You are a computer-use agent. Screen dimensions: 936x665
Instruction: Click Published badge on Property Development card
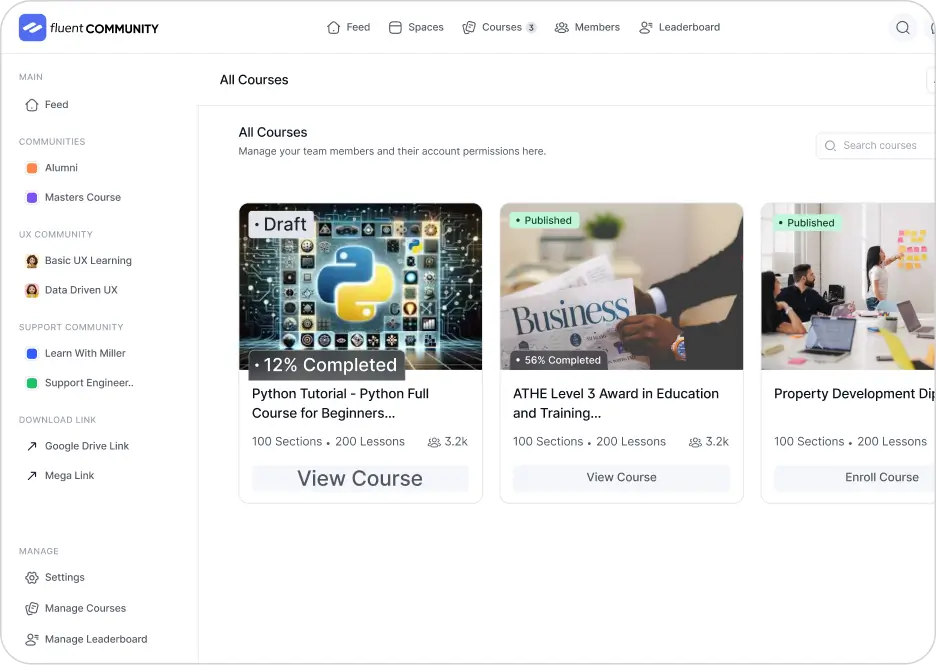coord(806,223)
